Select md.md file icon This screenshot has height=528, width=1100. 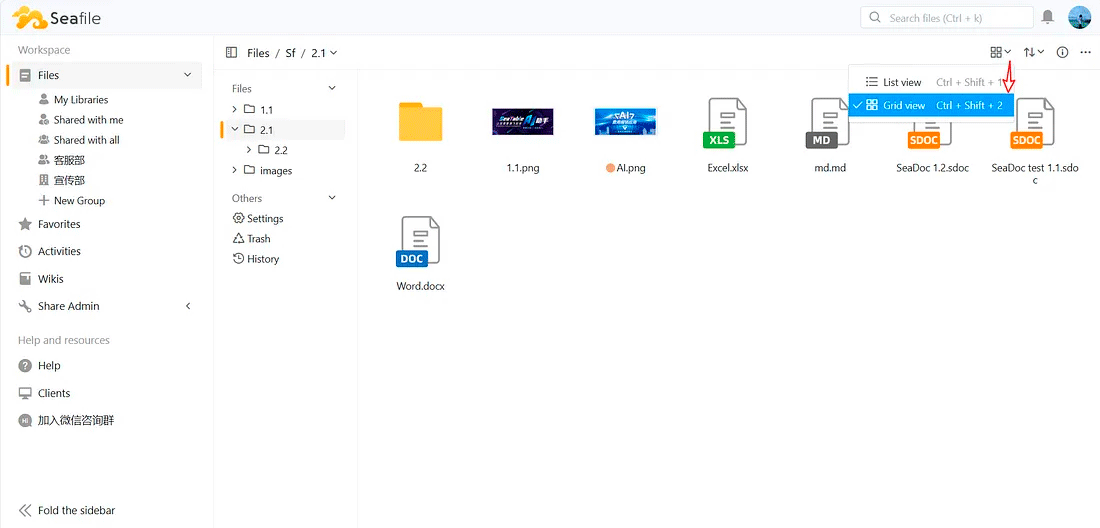tap(829, 123)
